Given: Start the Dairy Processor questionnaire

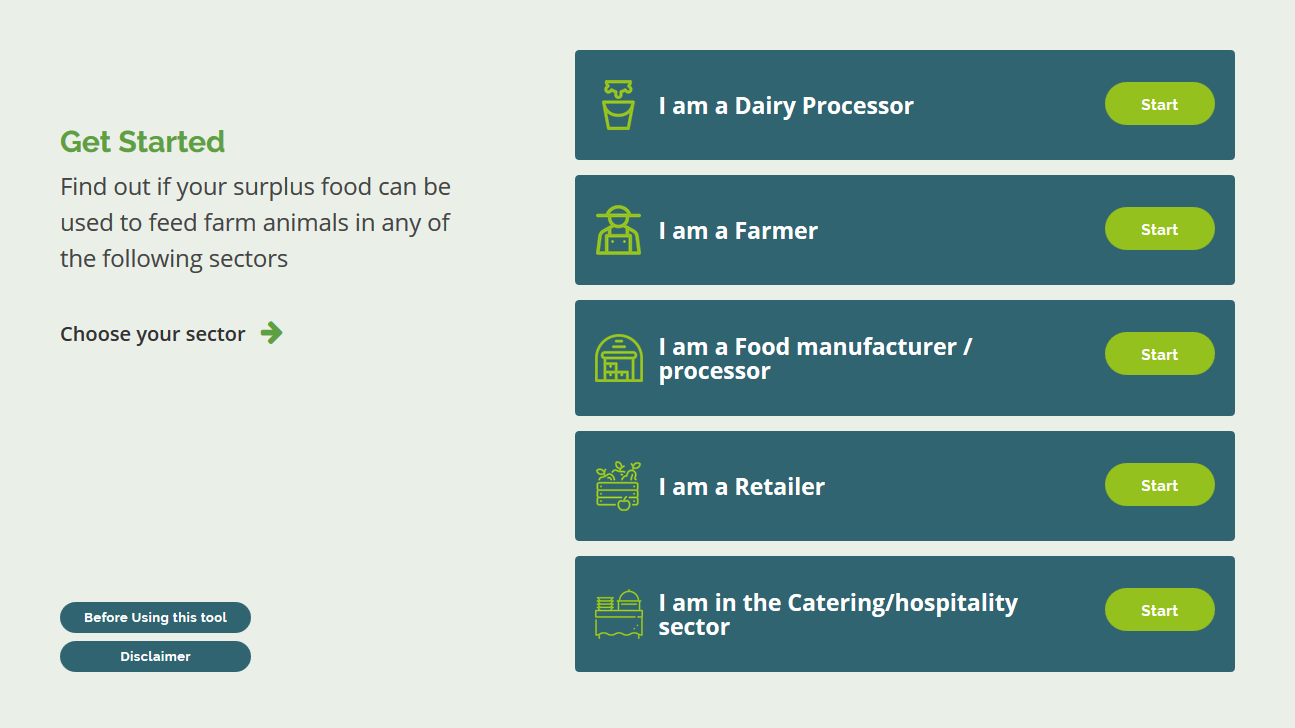Looking at the screenshot, I should (x=1159, y=104).
